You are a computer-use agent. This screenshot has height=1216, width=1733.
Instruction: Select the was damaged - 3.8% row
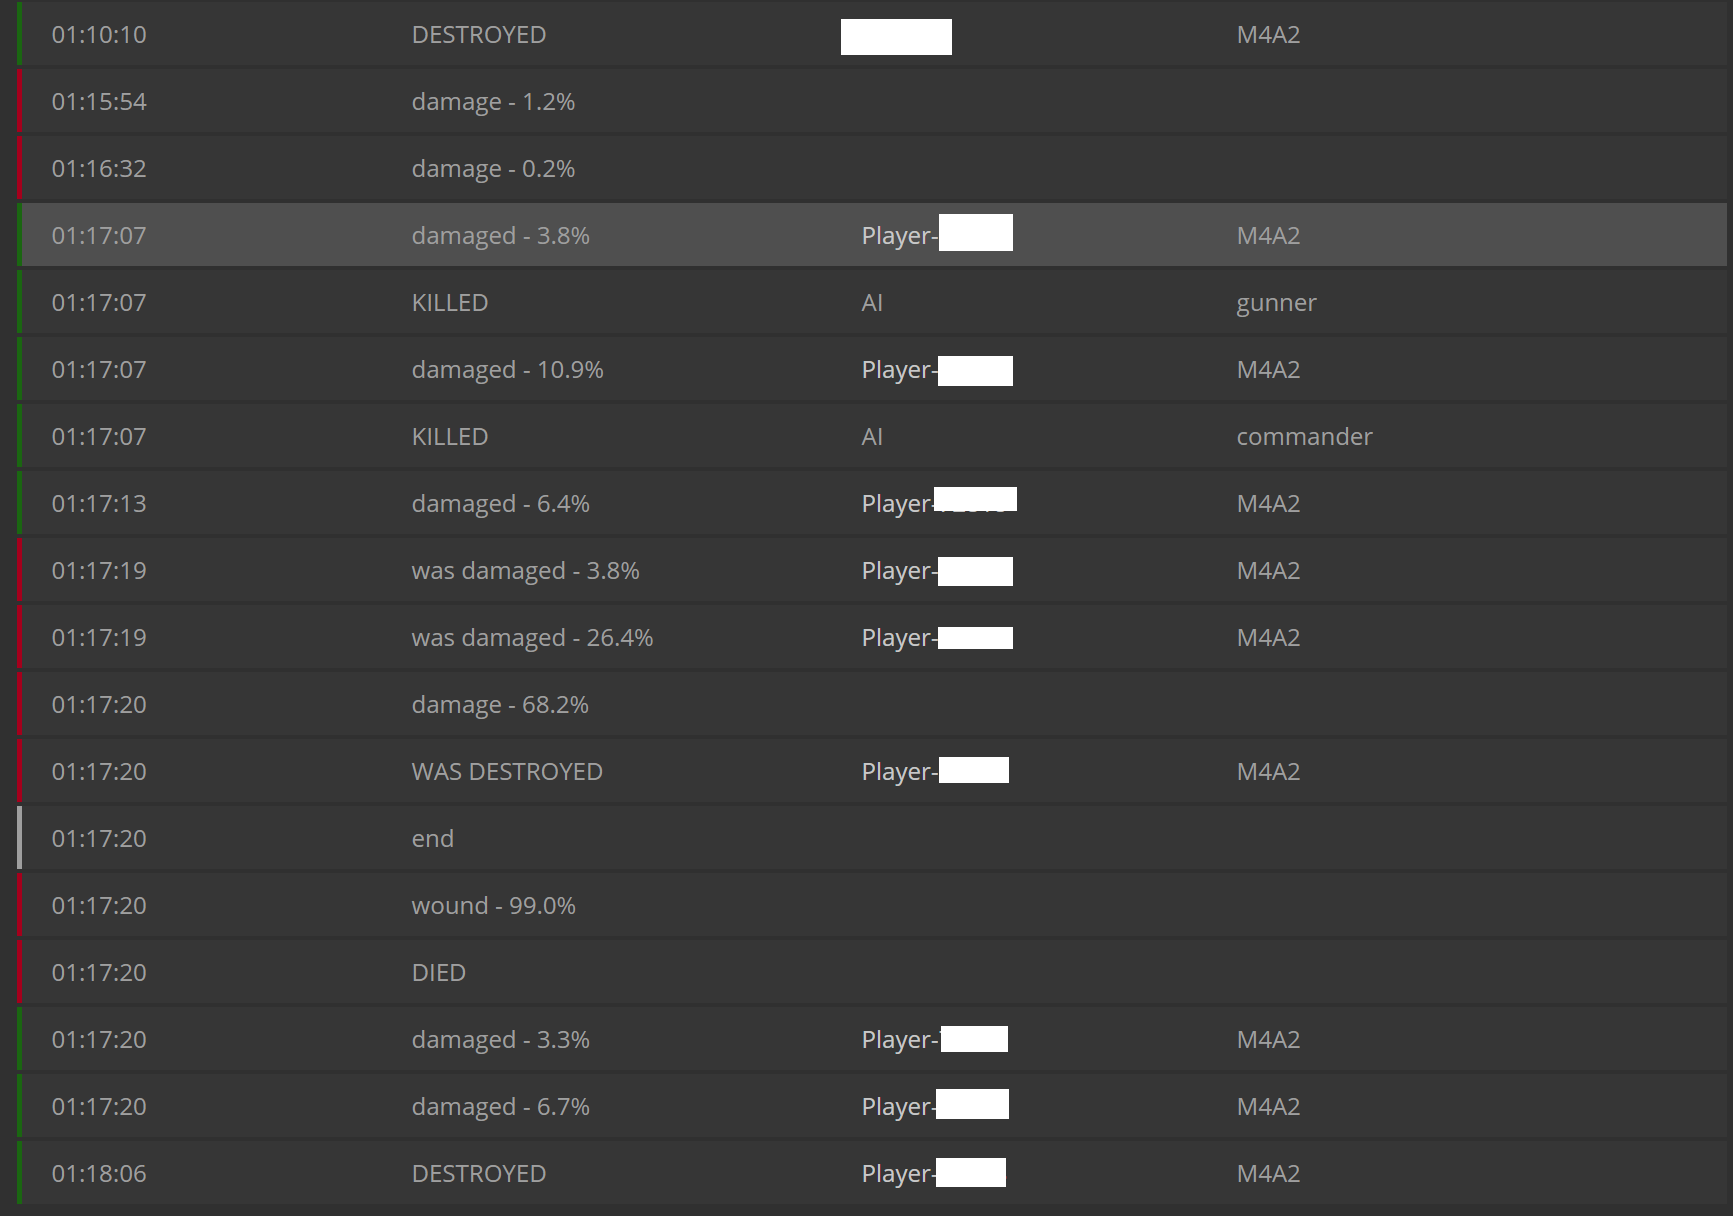tap(525, 571)
